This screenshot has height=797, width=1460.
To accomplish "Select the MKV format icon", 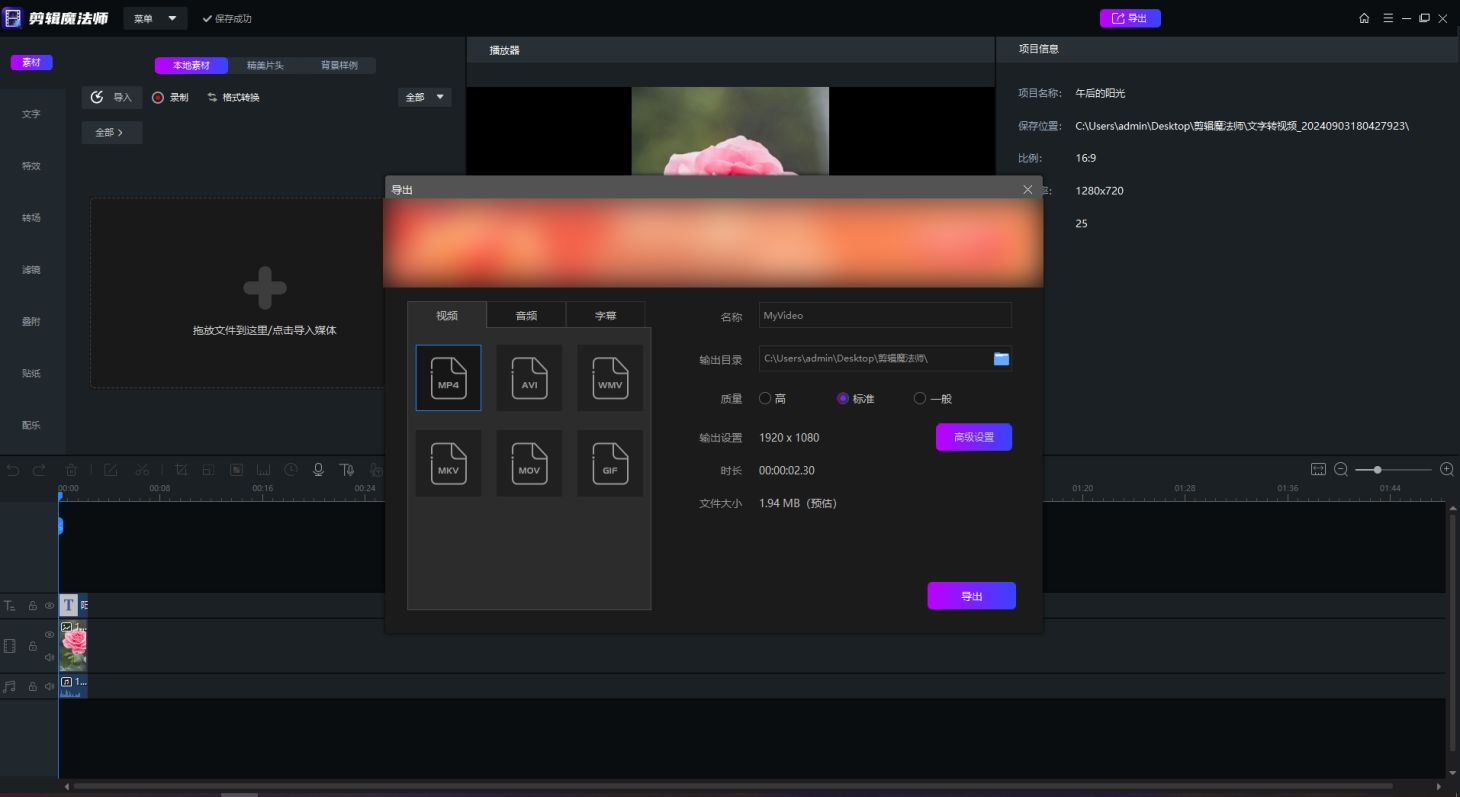I will tap(448, 463).
